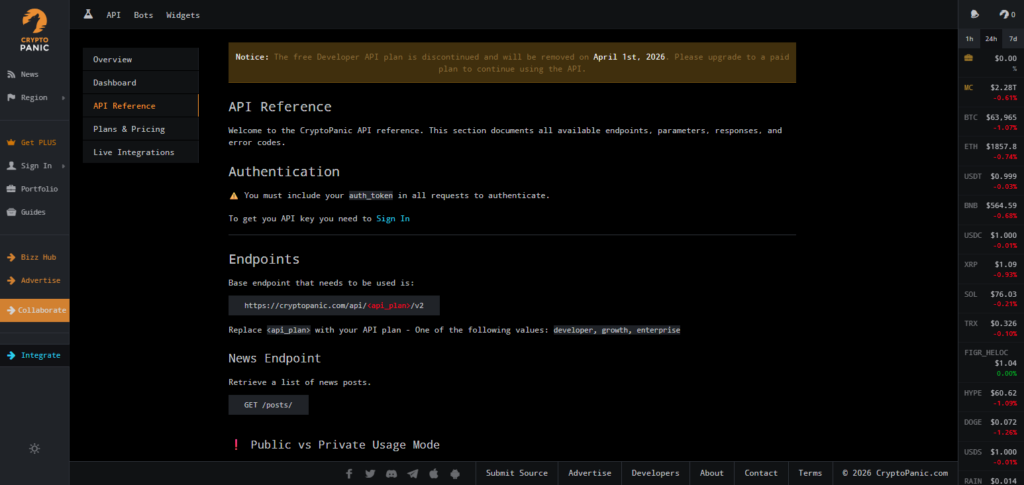The width and height of the screenshot is (1024, 485).
Task: Open the CryptoPanic logo home link
Action: tap(35, 30)
